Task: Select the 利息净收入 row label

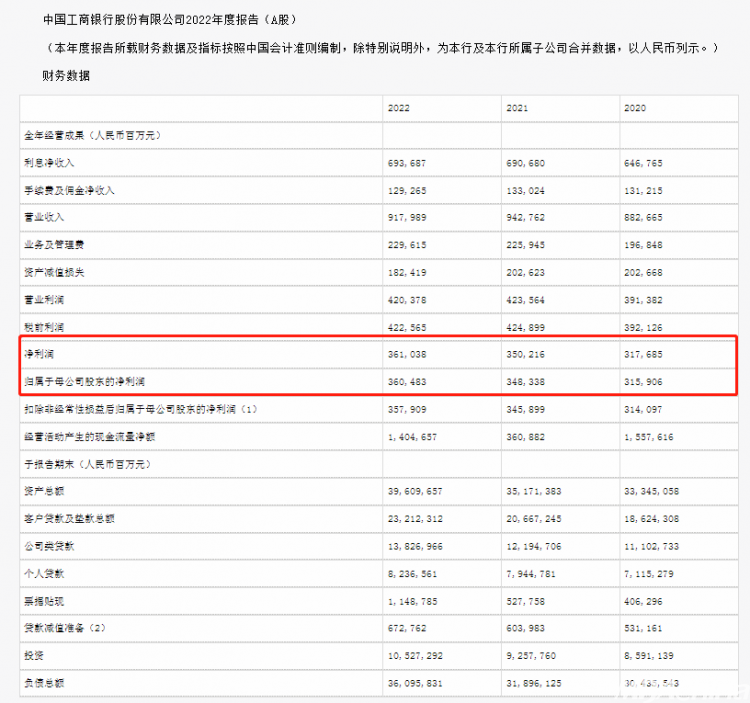Action: [x=49, y=163]
